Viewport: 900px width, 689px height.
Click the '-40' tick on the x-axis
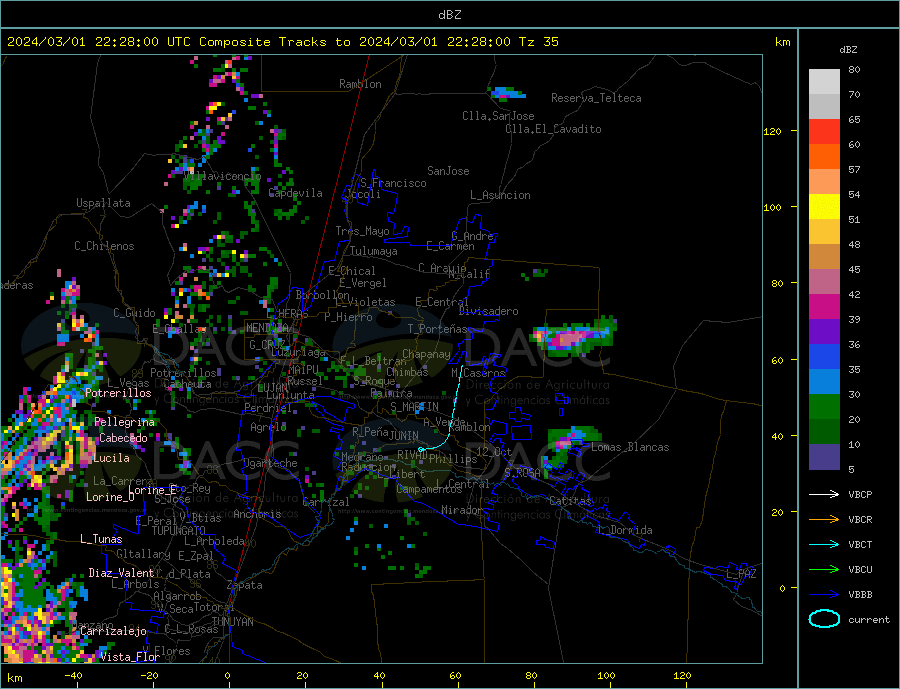(73, 676)
